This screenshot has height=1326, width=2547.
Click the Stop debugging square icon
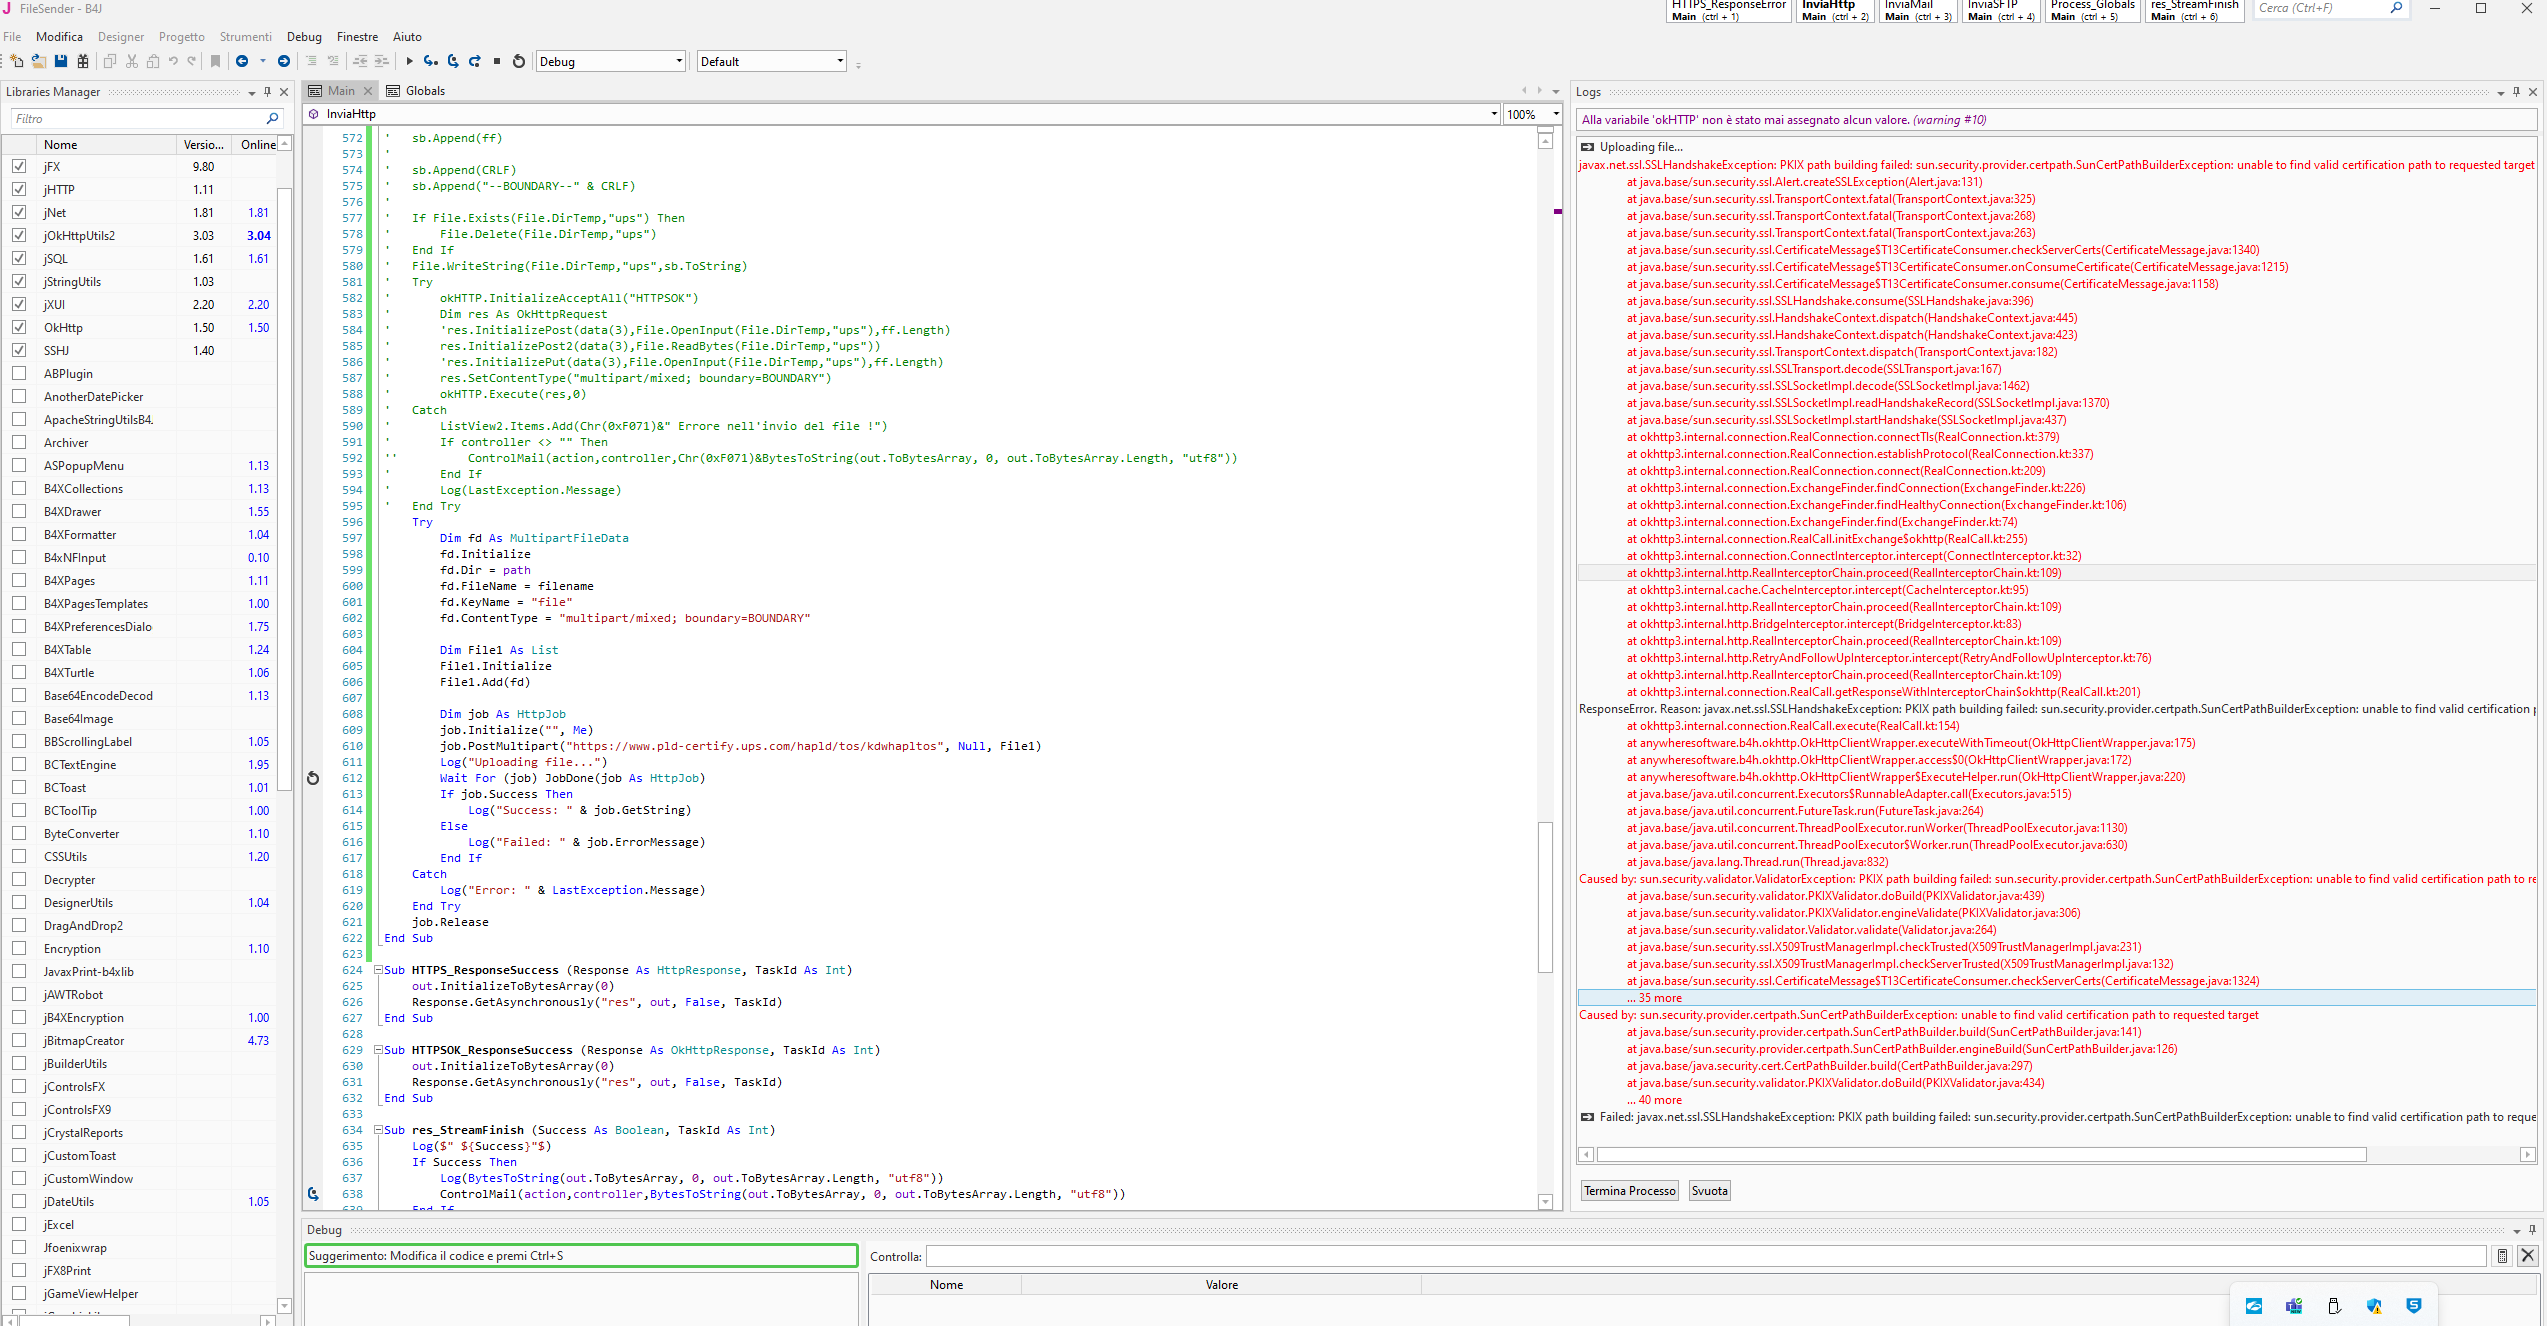(497, 62)
